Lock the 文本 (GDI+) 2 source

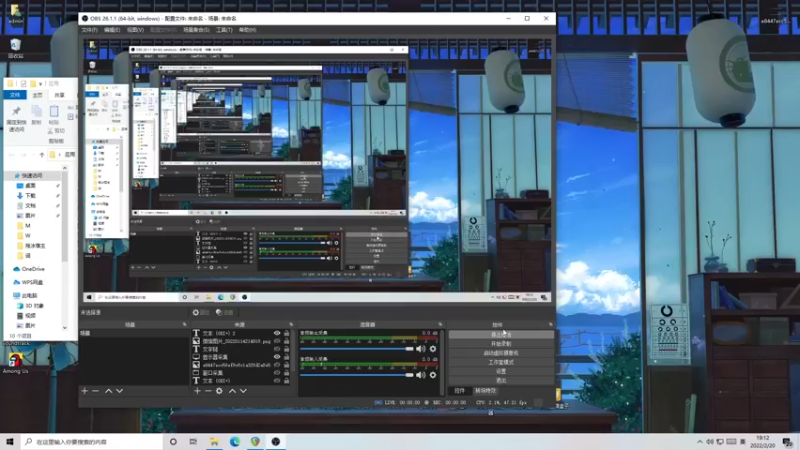pyautogui.click(x=286, y=333)
